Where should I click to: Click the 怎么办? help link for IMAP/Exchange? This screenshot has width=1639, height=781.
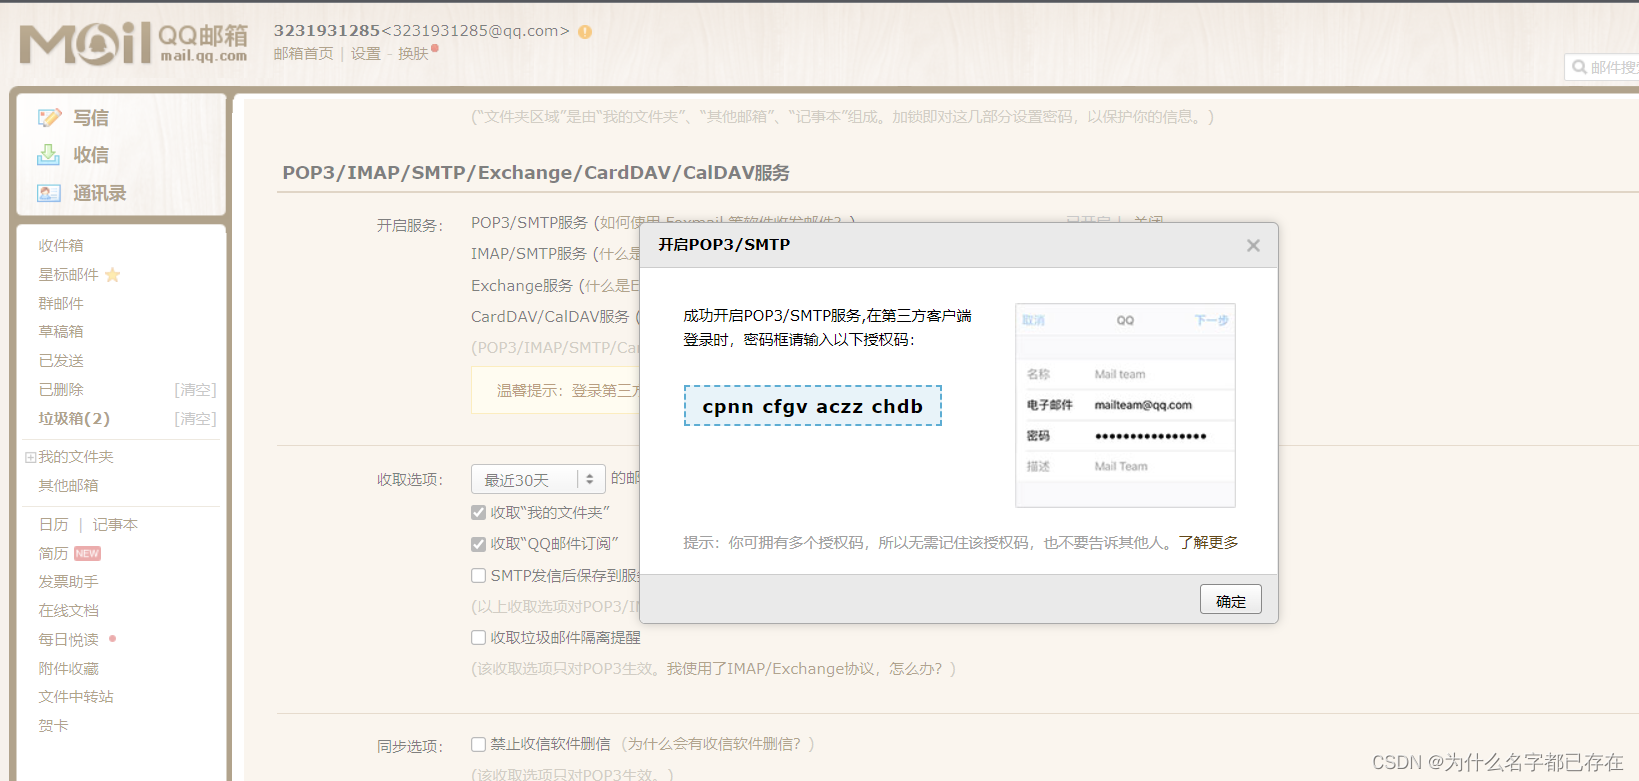(x=915, y=668)
